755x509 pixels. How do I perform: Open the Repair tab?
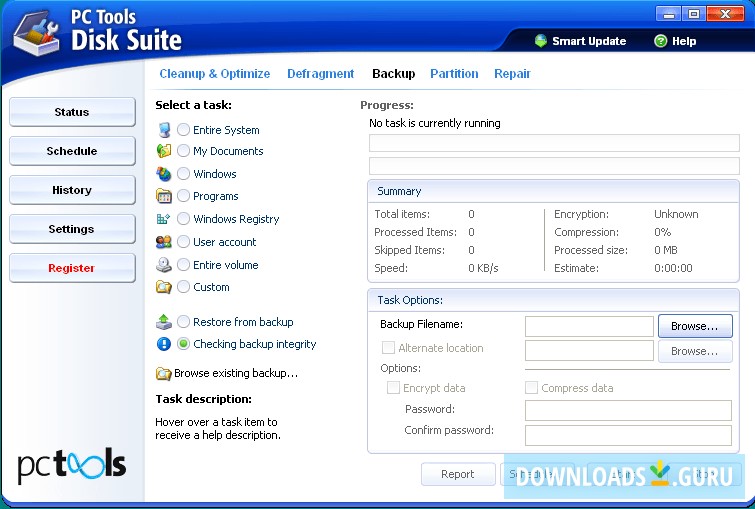[x=512, y=74]
